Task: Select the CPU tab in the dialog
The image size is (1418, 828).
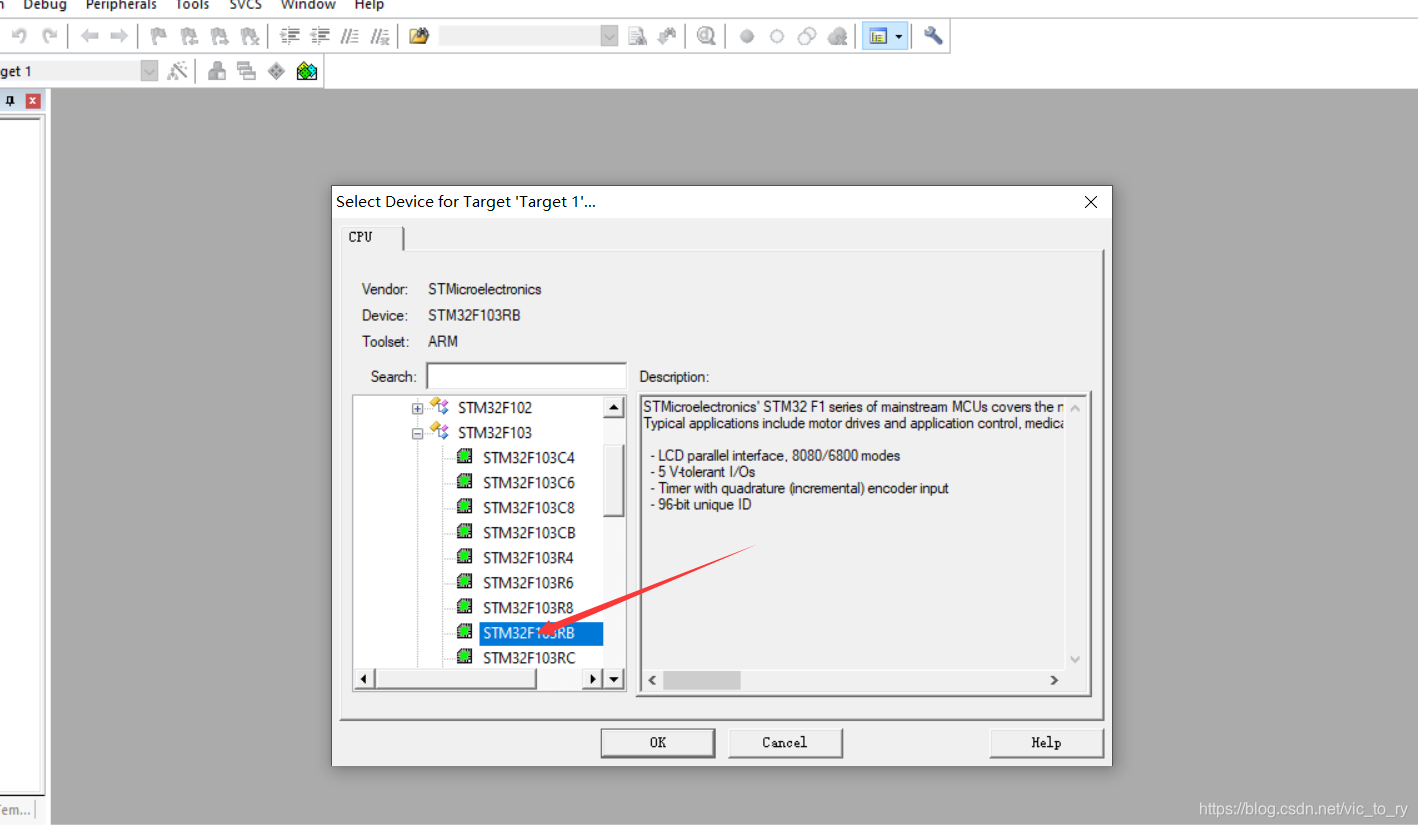Action: [372, 238]
